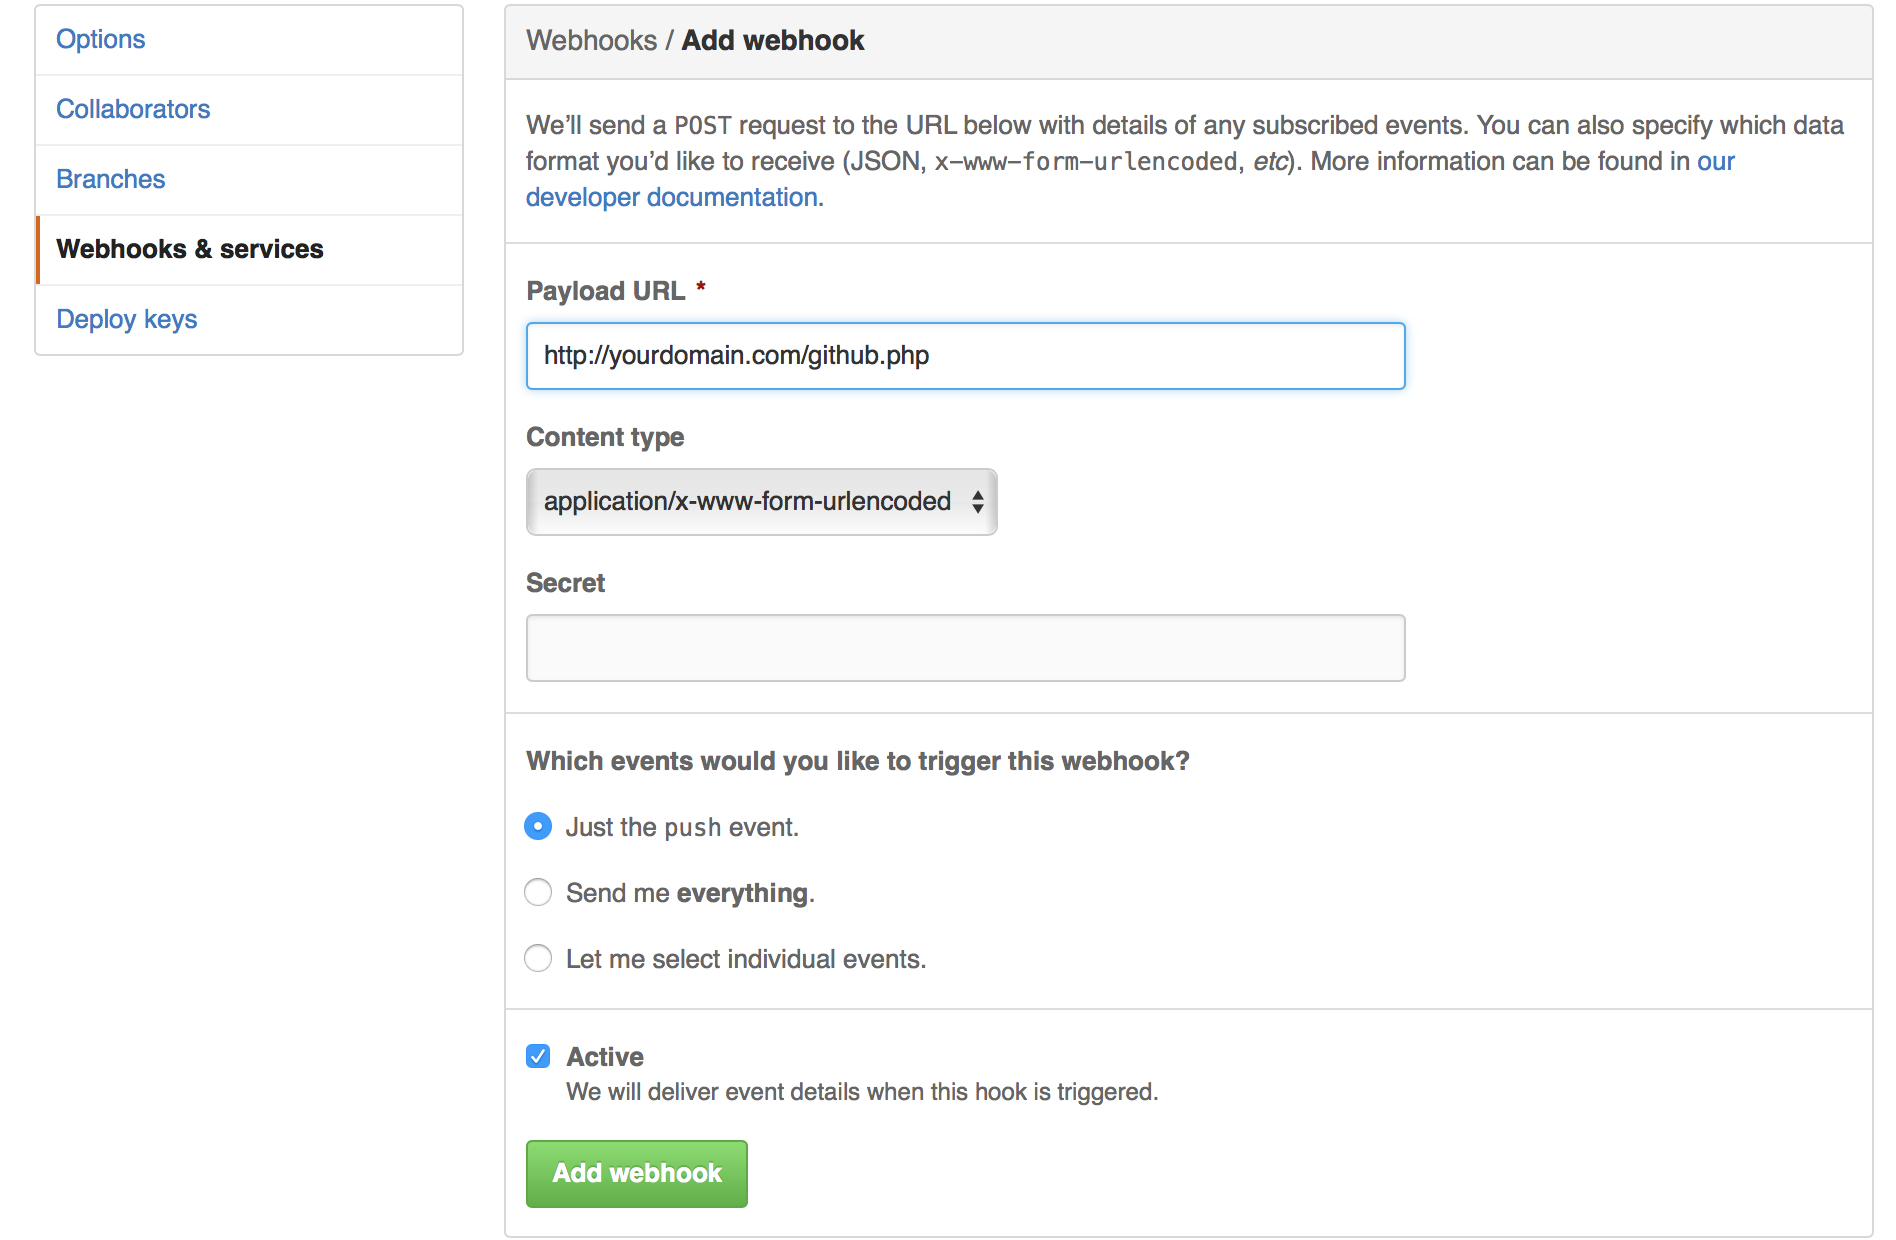
Task: Click the "Which events" section heading
Action: click(x=857, y=761)
